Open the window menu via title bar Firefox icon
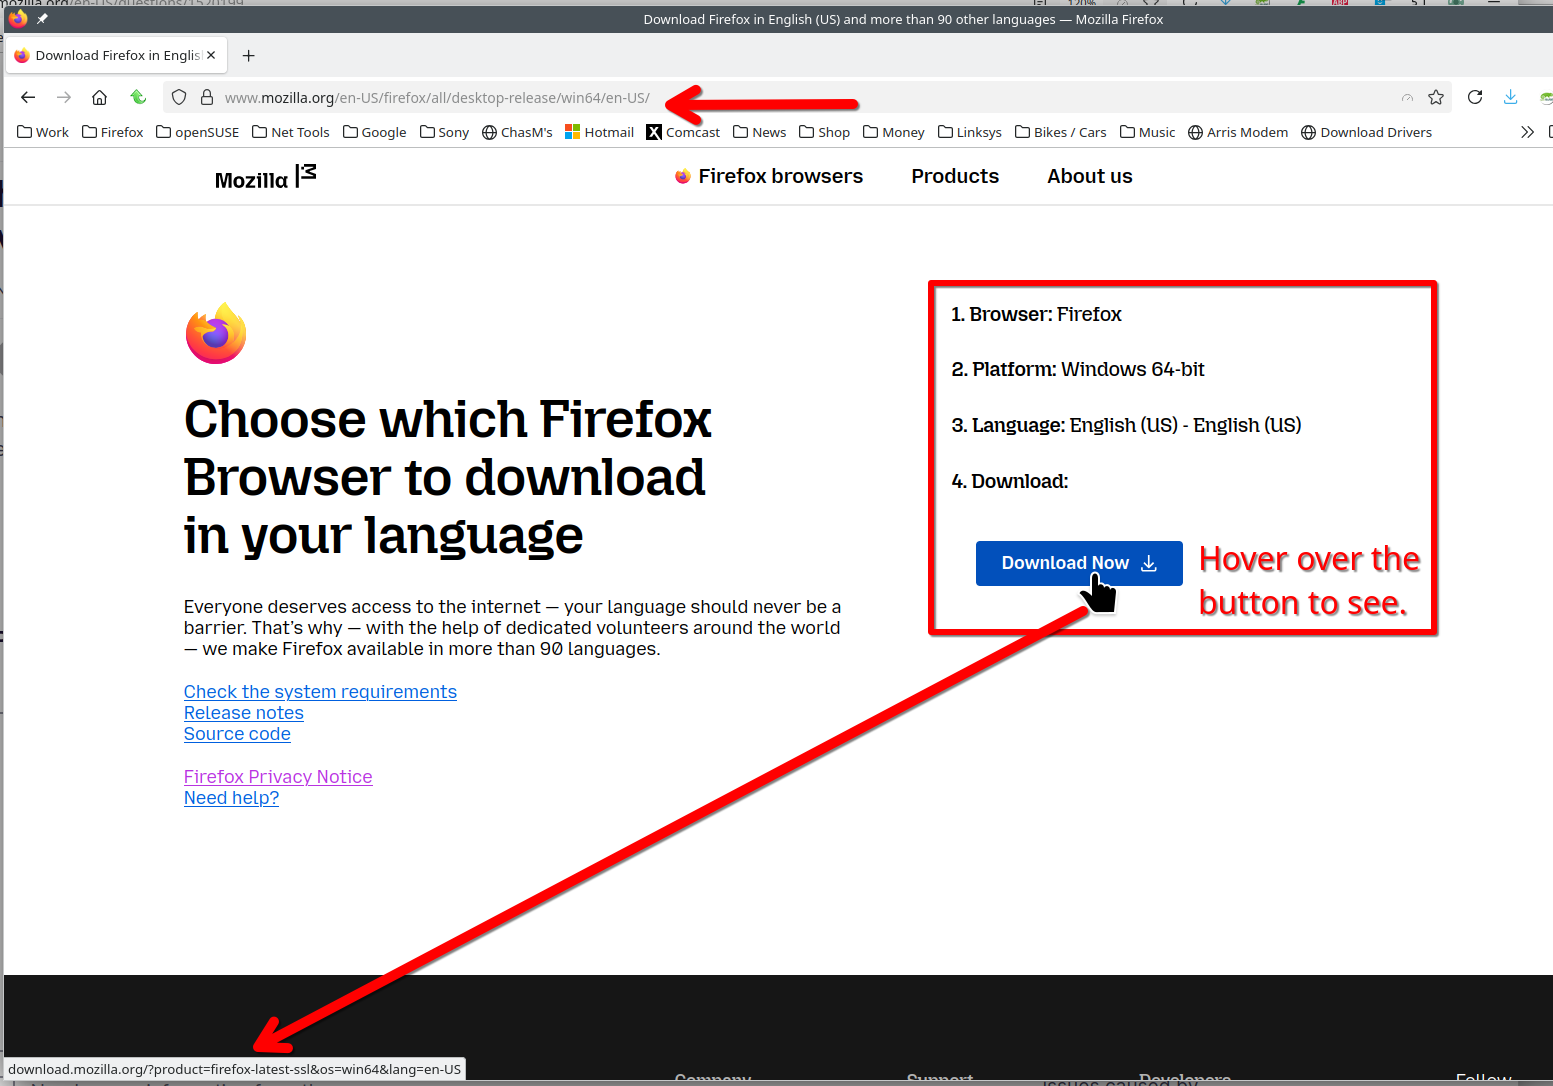 pyautogui.click(x=18, y=18)
